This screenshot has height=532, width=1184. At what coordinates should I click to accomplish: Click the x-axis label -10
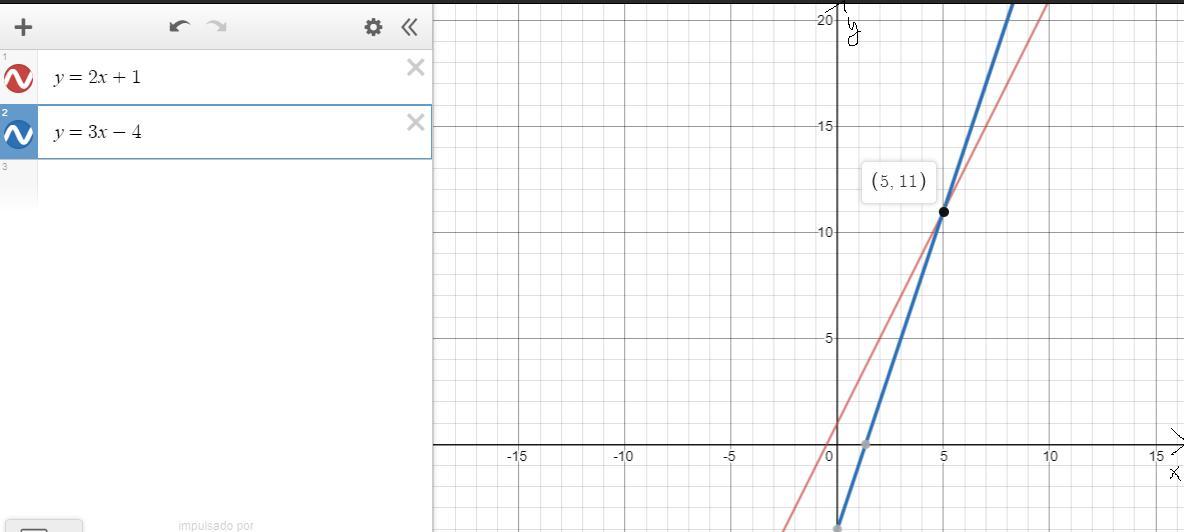click(622, 456)
